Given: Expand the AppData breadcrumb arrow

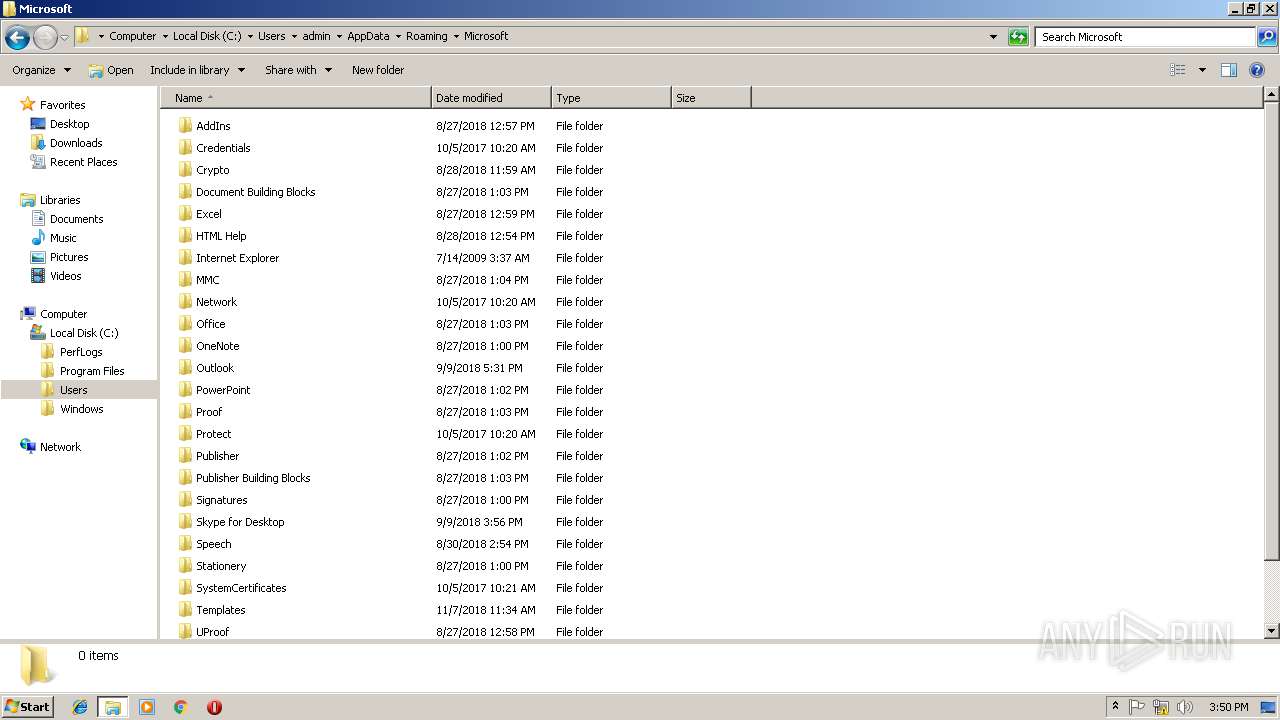Looking at the screenshot, I should (398, 36).
